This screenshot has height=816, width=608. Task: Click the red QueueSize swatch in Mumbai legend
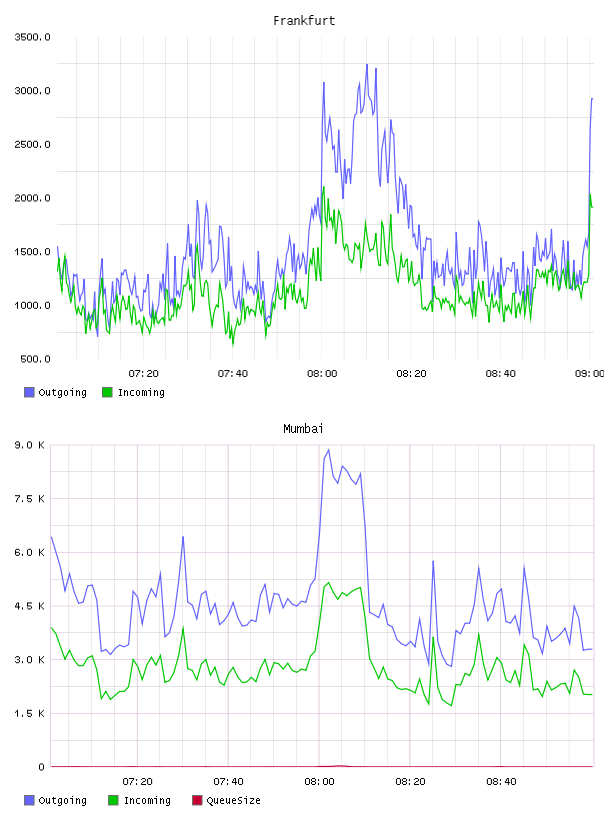[x=197, y=800]
